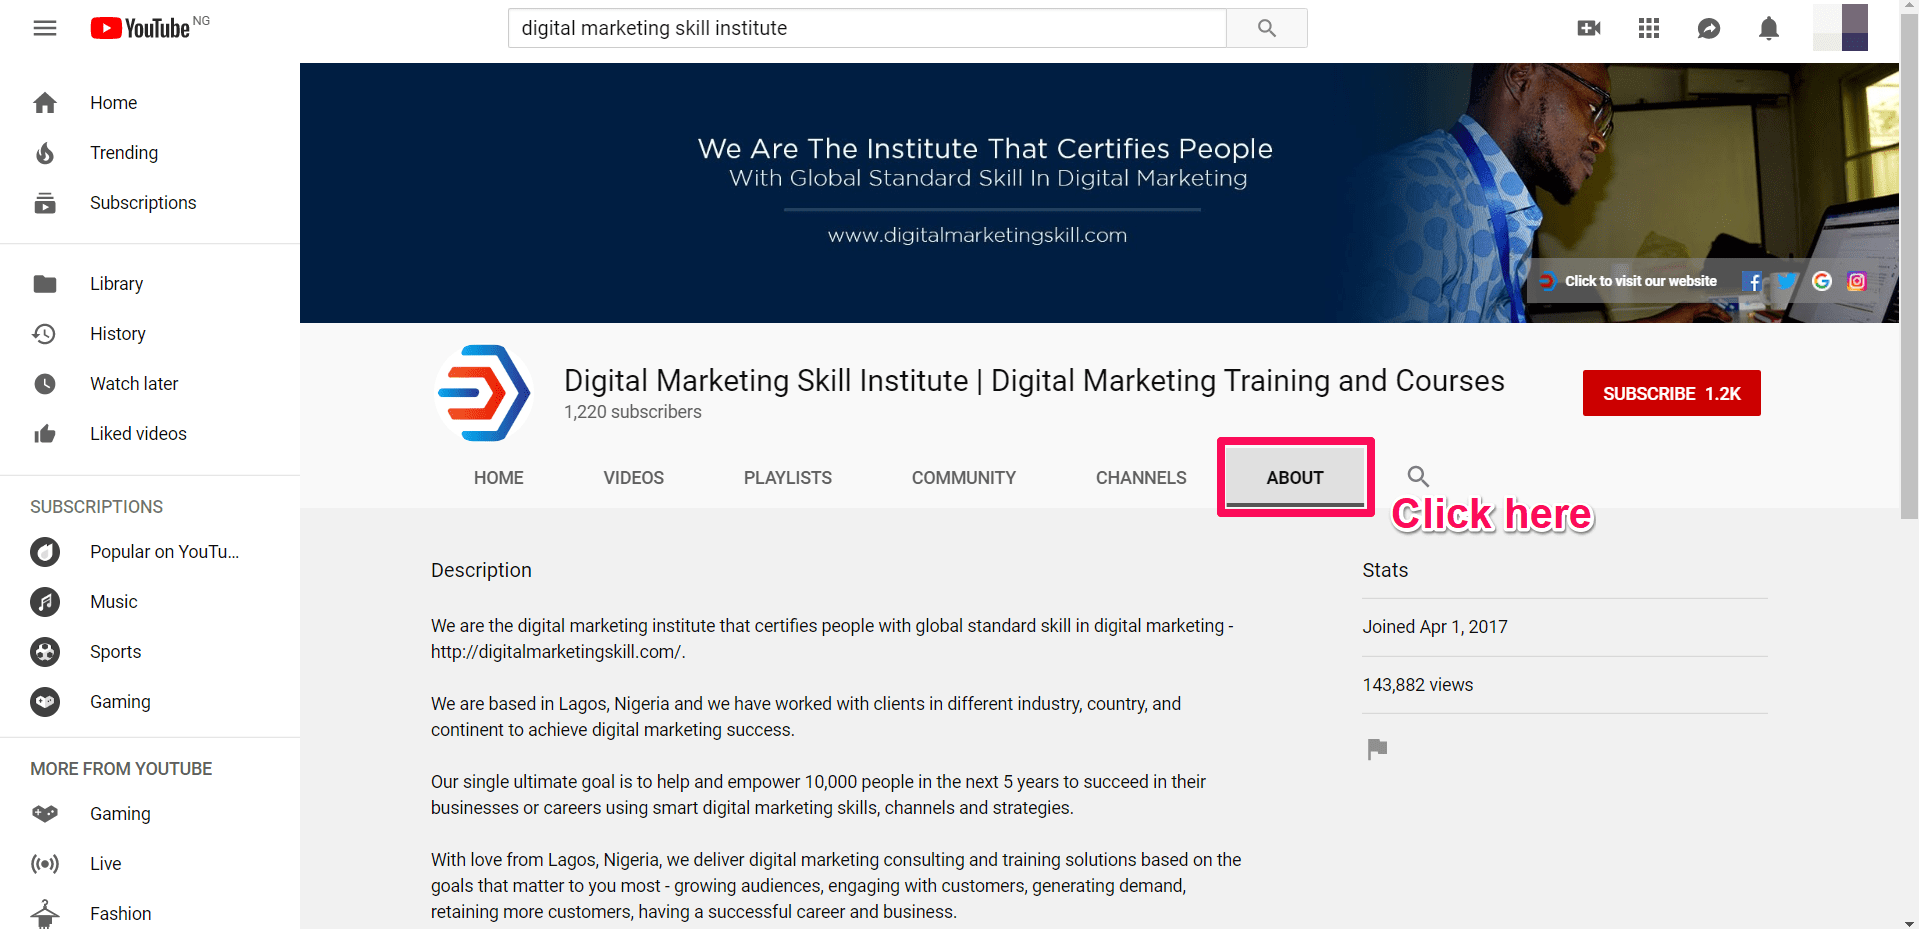Open Facebook link on channel banner
Viewport: 1919px width, 929px height.
click(x=1752, y=282)
